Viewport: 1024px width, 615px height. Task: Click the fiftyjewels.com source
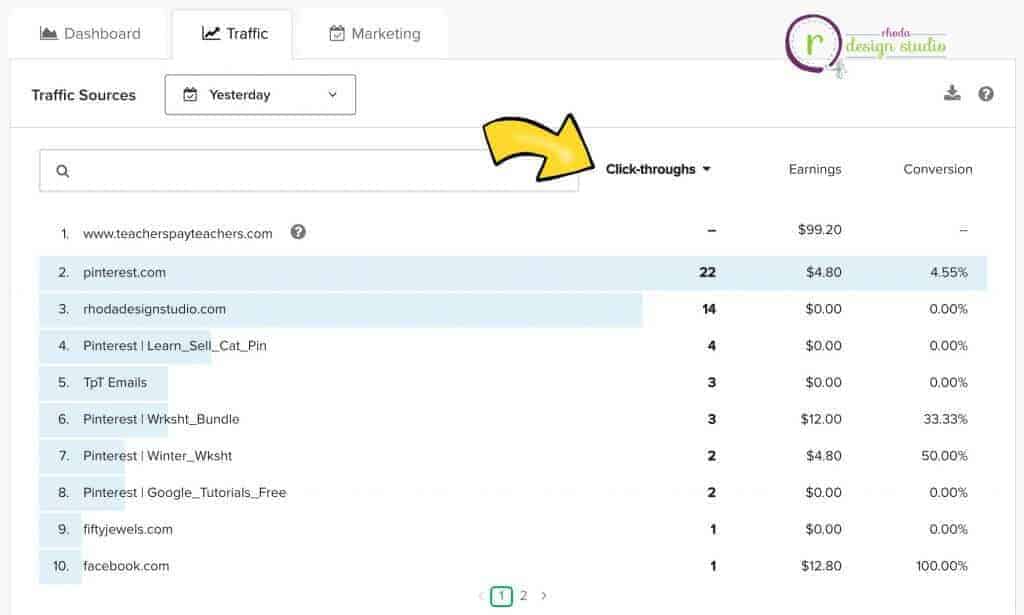click(x=128, y=529)
